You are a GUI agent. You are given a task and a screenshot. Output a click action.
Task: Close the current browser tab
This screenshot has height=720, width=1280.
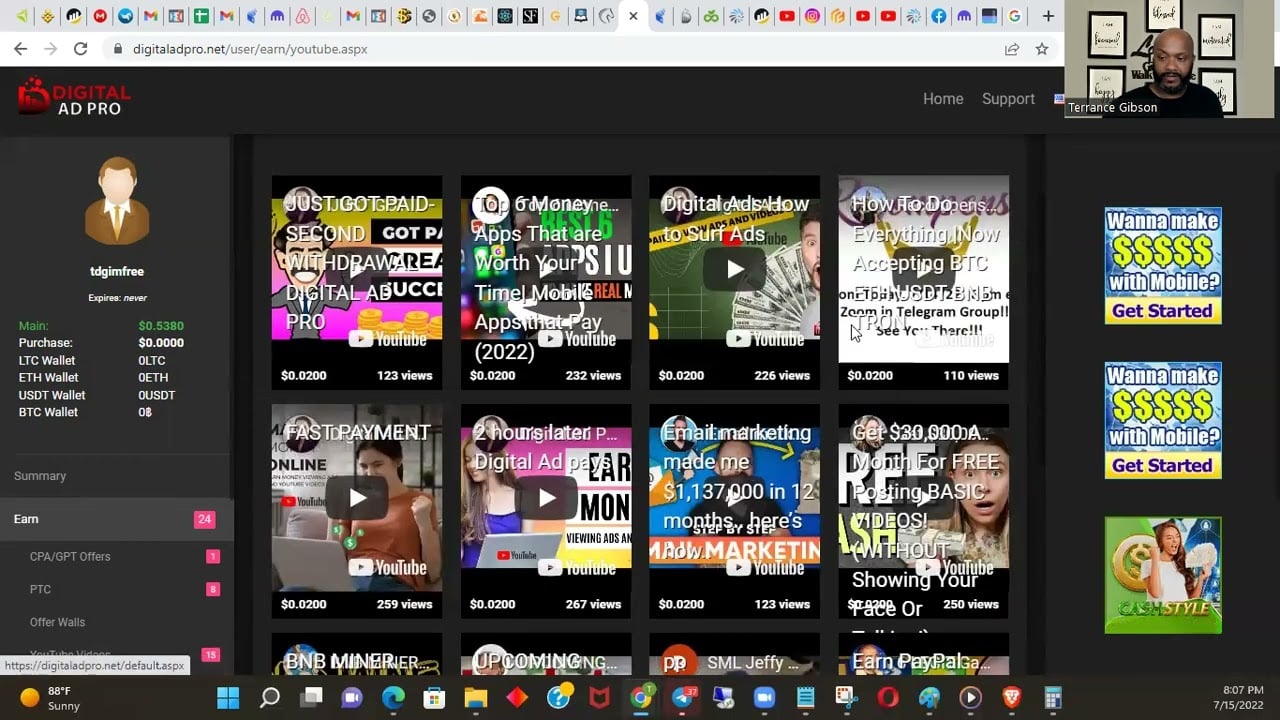(633, 16)
